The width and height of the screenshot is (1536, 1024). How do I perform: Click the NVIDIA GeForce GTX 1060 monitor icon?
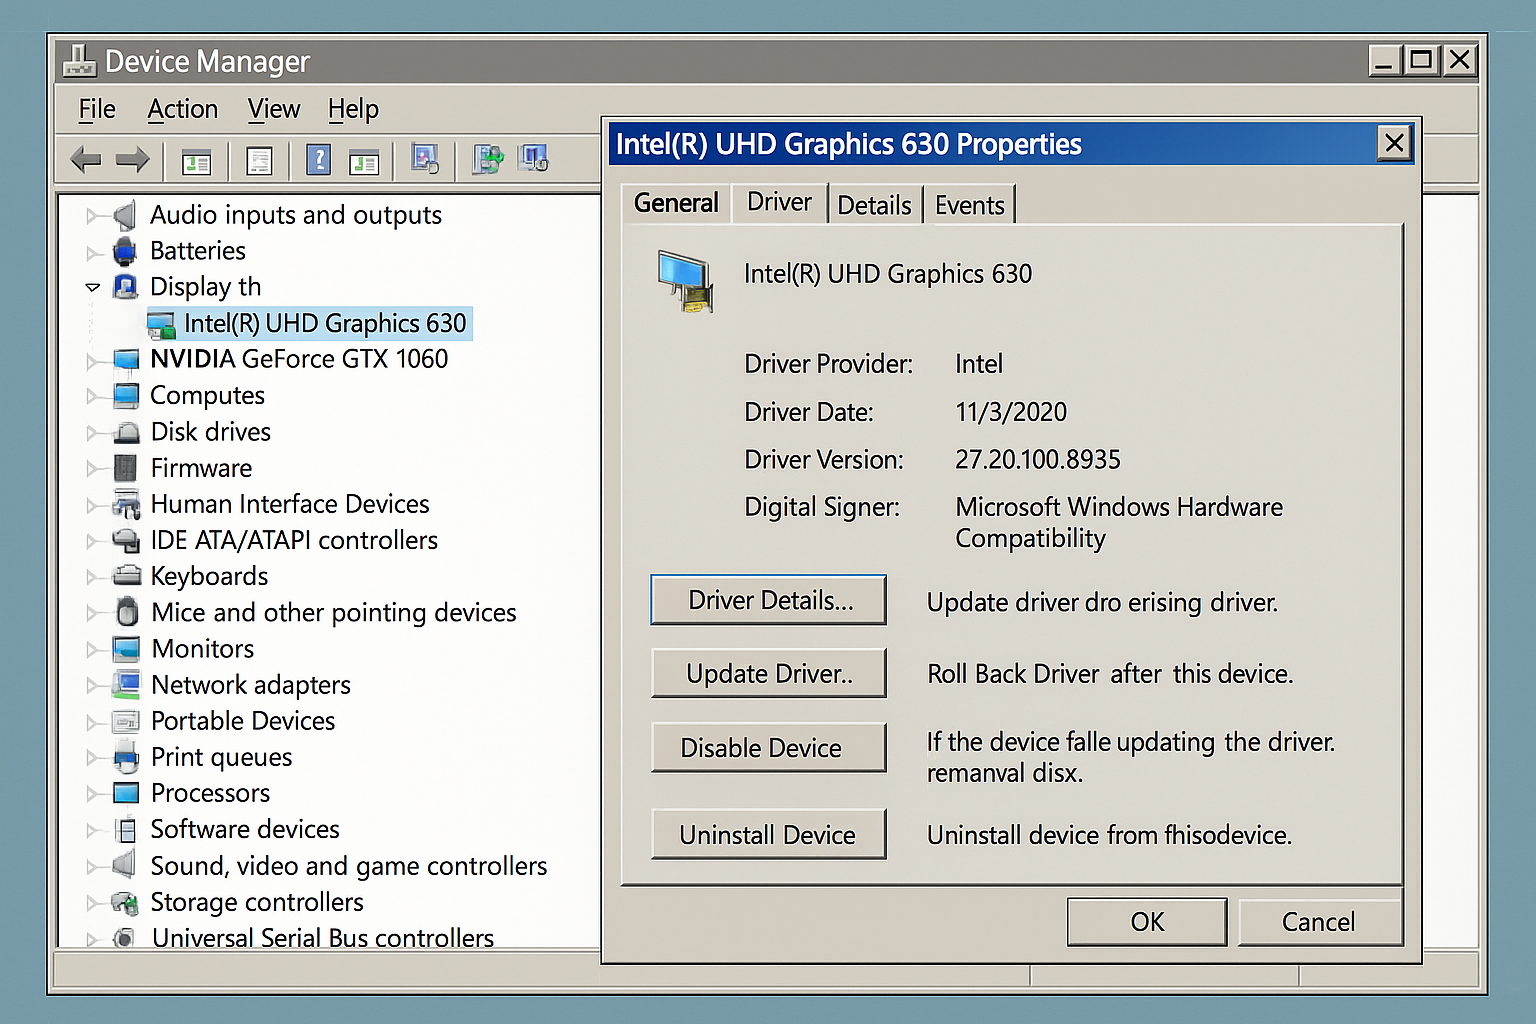(x=126, y=360)
